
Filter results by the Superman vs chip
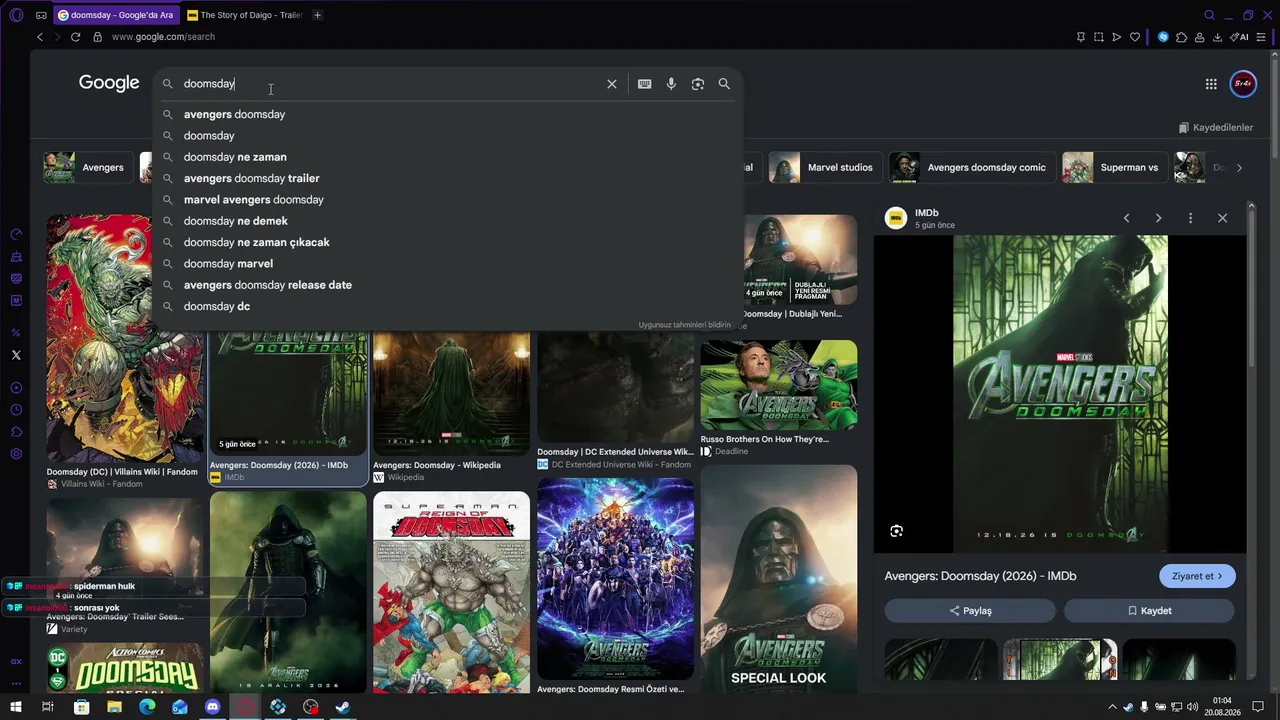1114,168
